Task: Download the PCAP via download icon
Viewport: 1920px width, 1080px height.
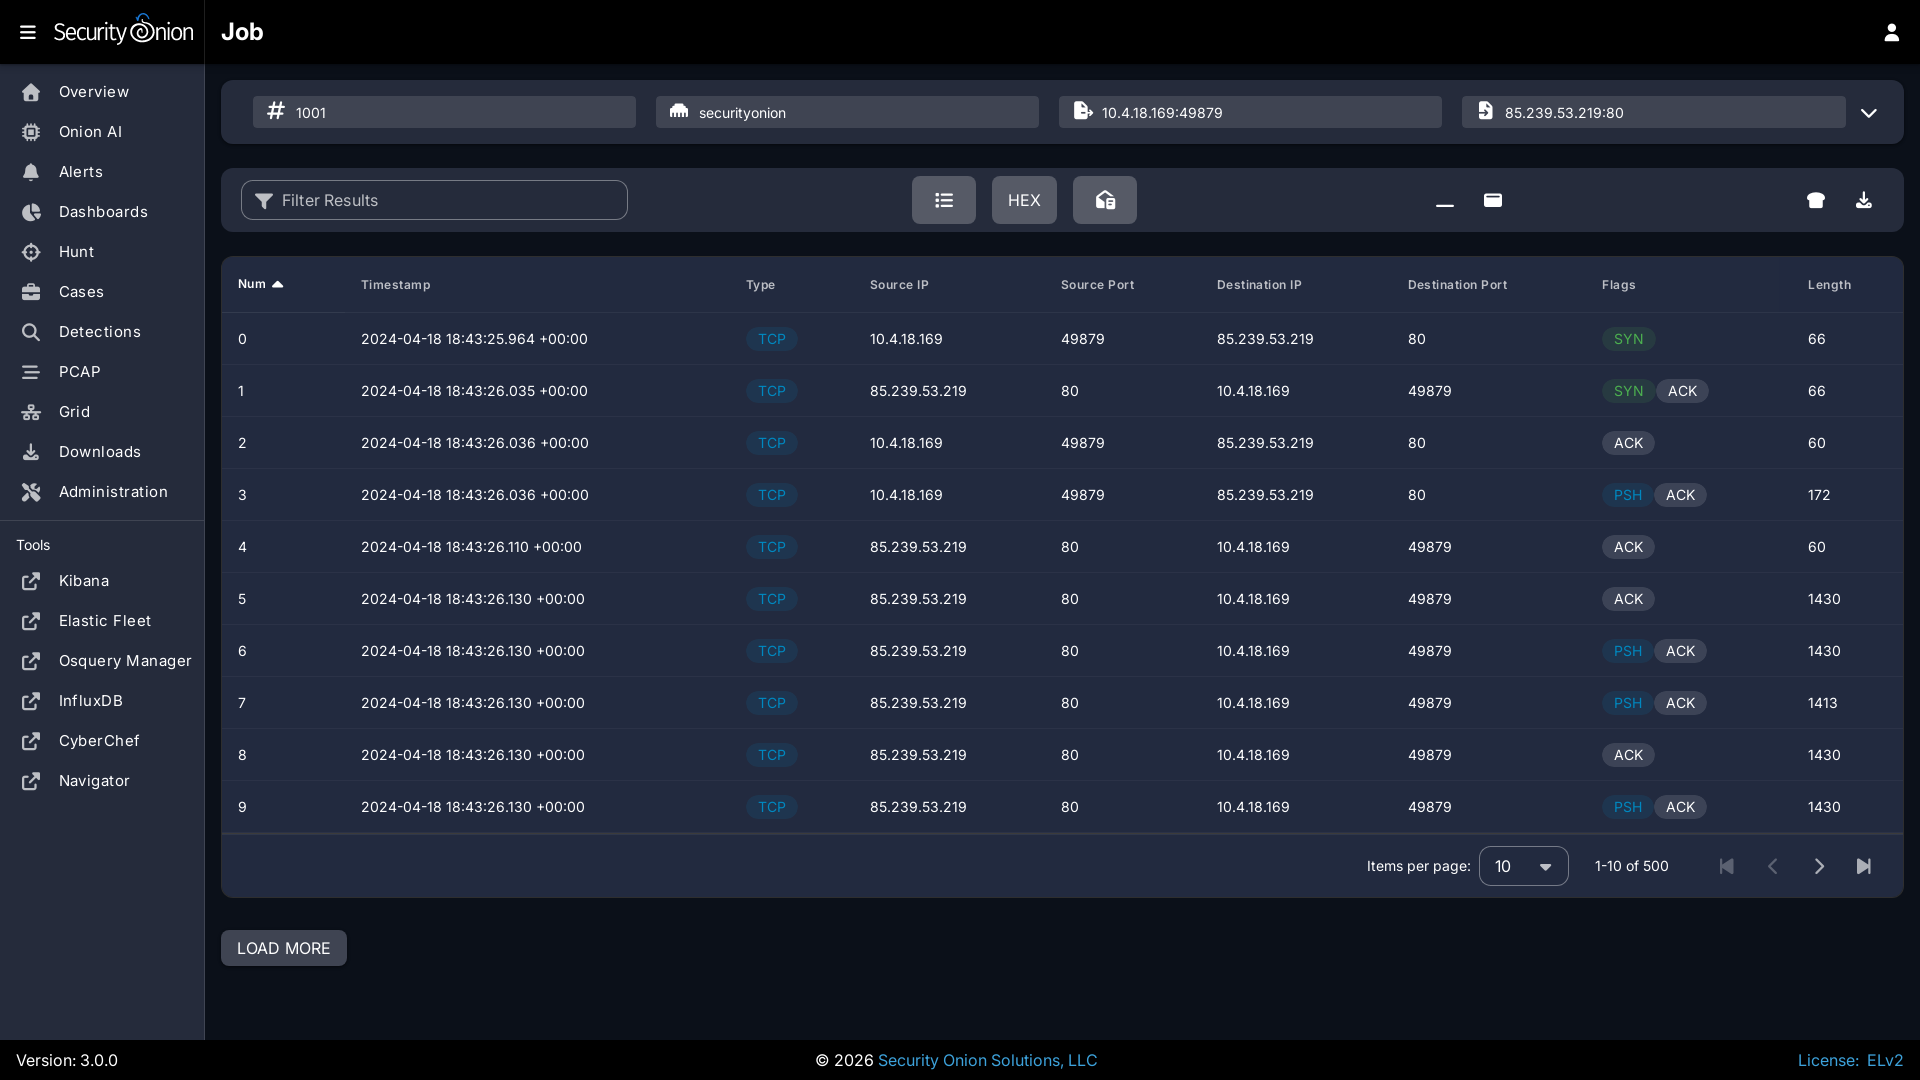Action: [1864, 200]
